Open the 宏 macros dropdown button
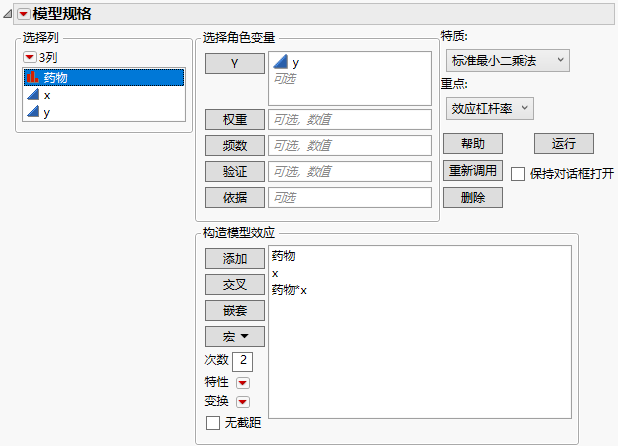Image resolution: width=618 pixels, height=446 pixels. pyautogui.click(x=235, y=336)
